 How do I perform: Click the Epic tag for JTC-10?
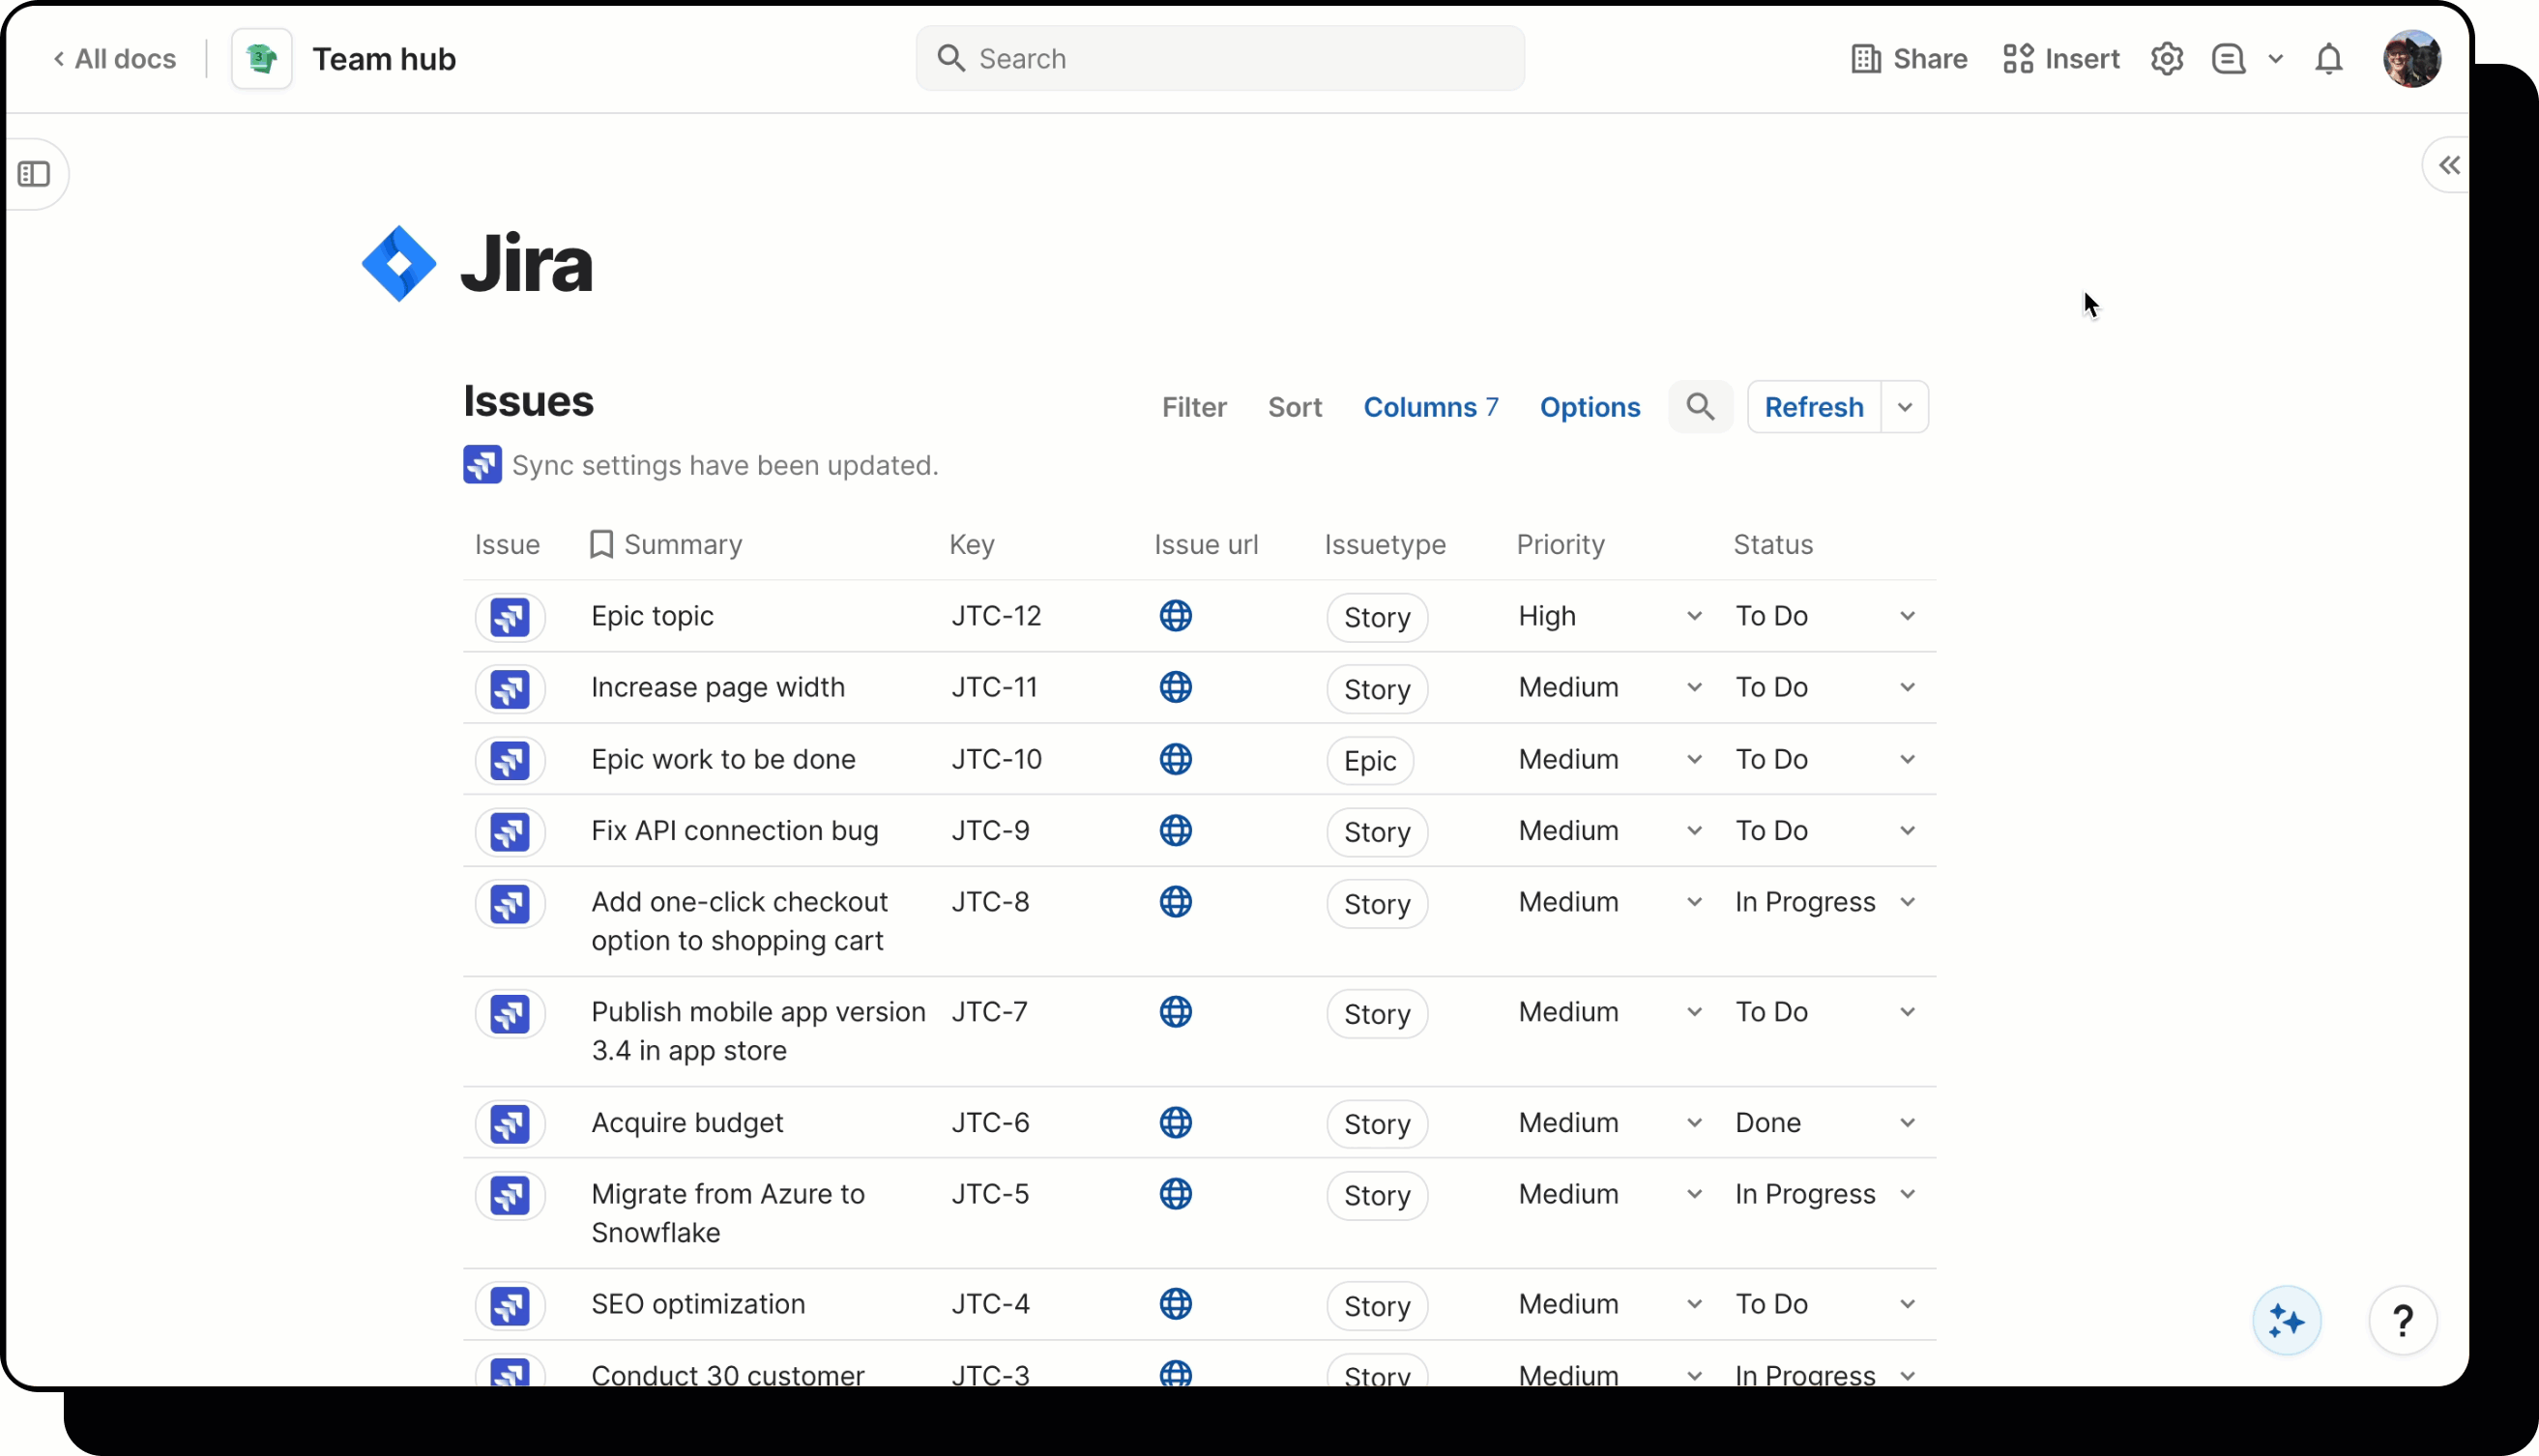1369,761
